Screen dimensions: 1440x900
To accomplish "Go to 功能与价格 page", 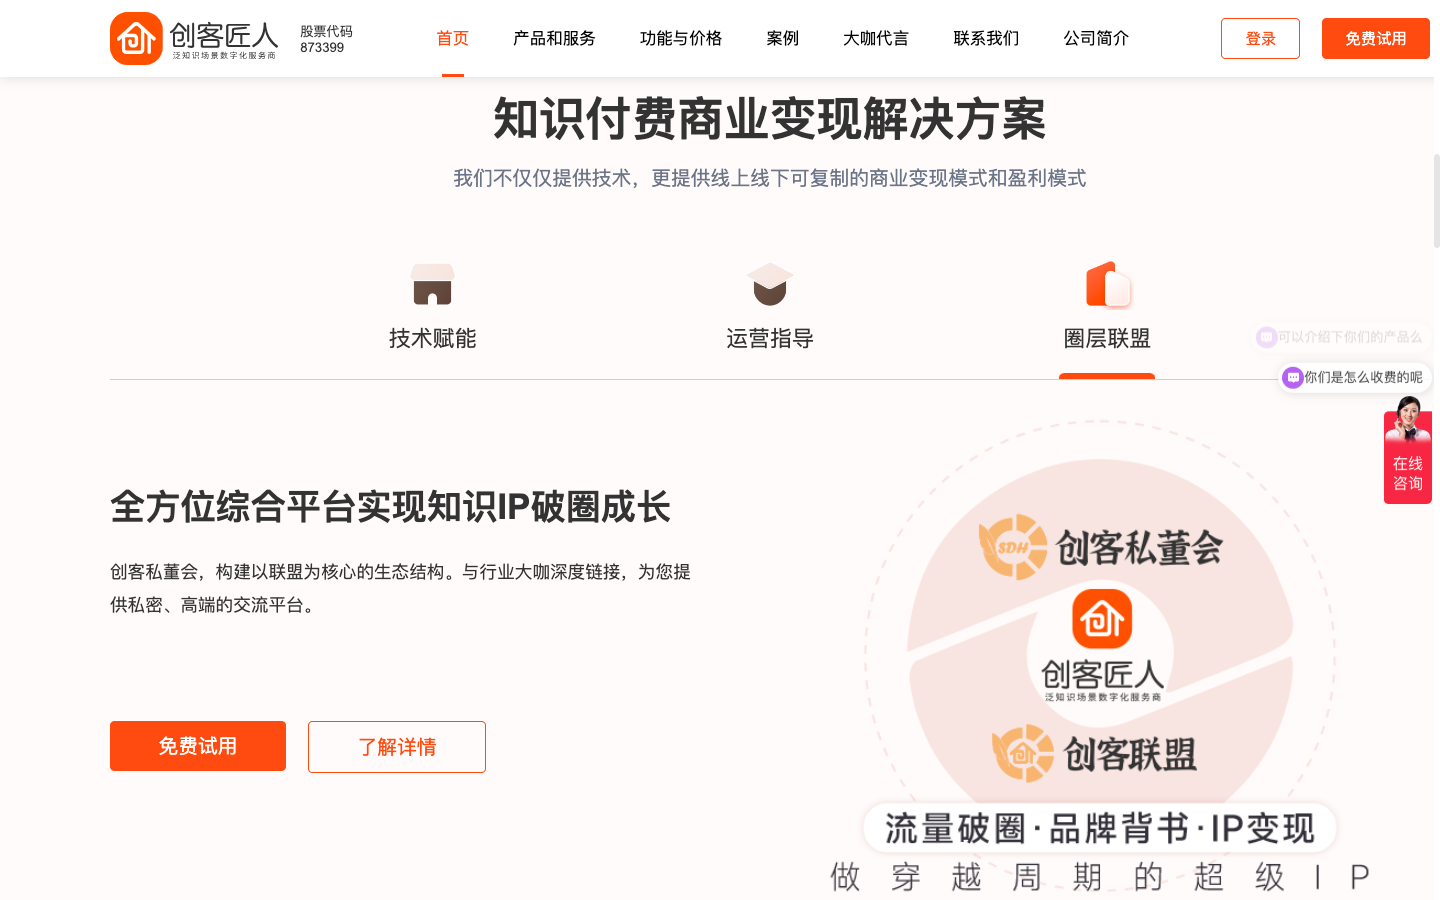I will 681,38.
